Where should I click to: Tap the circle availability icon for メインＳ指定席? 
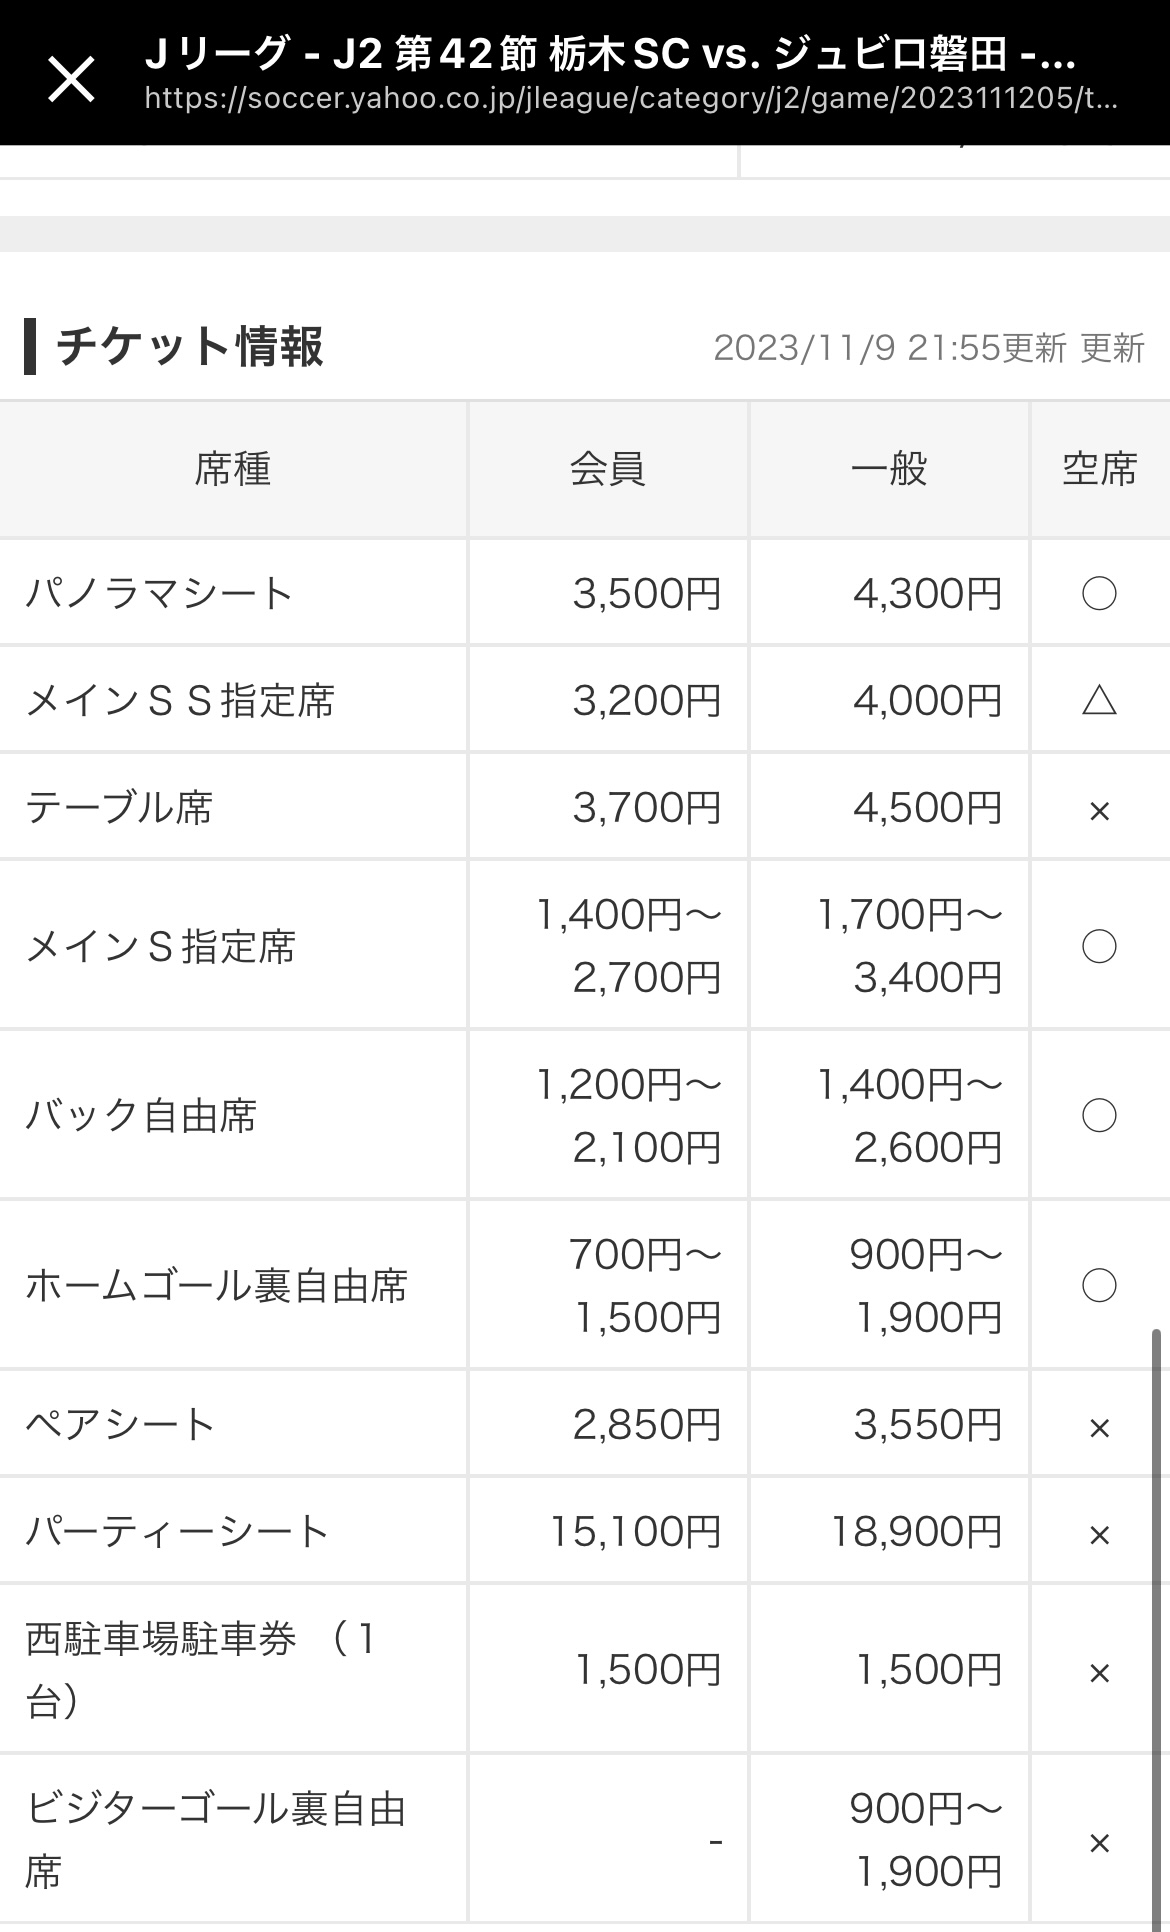pos(1099,946)
